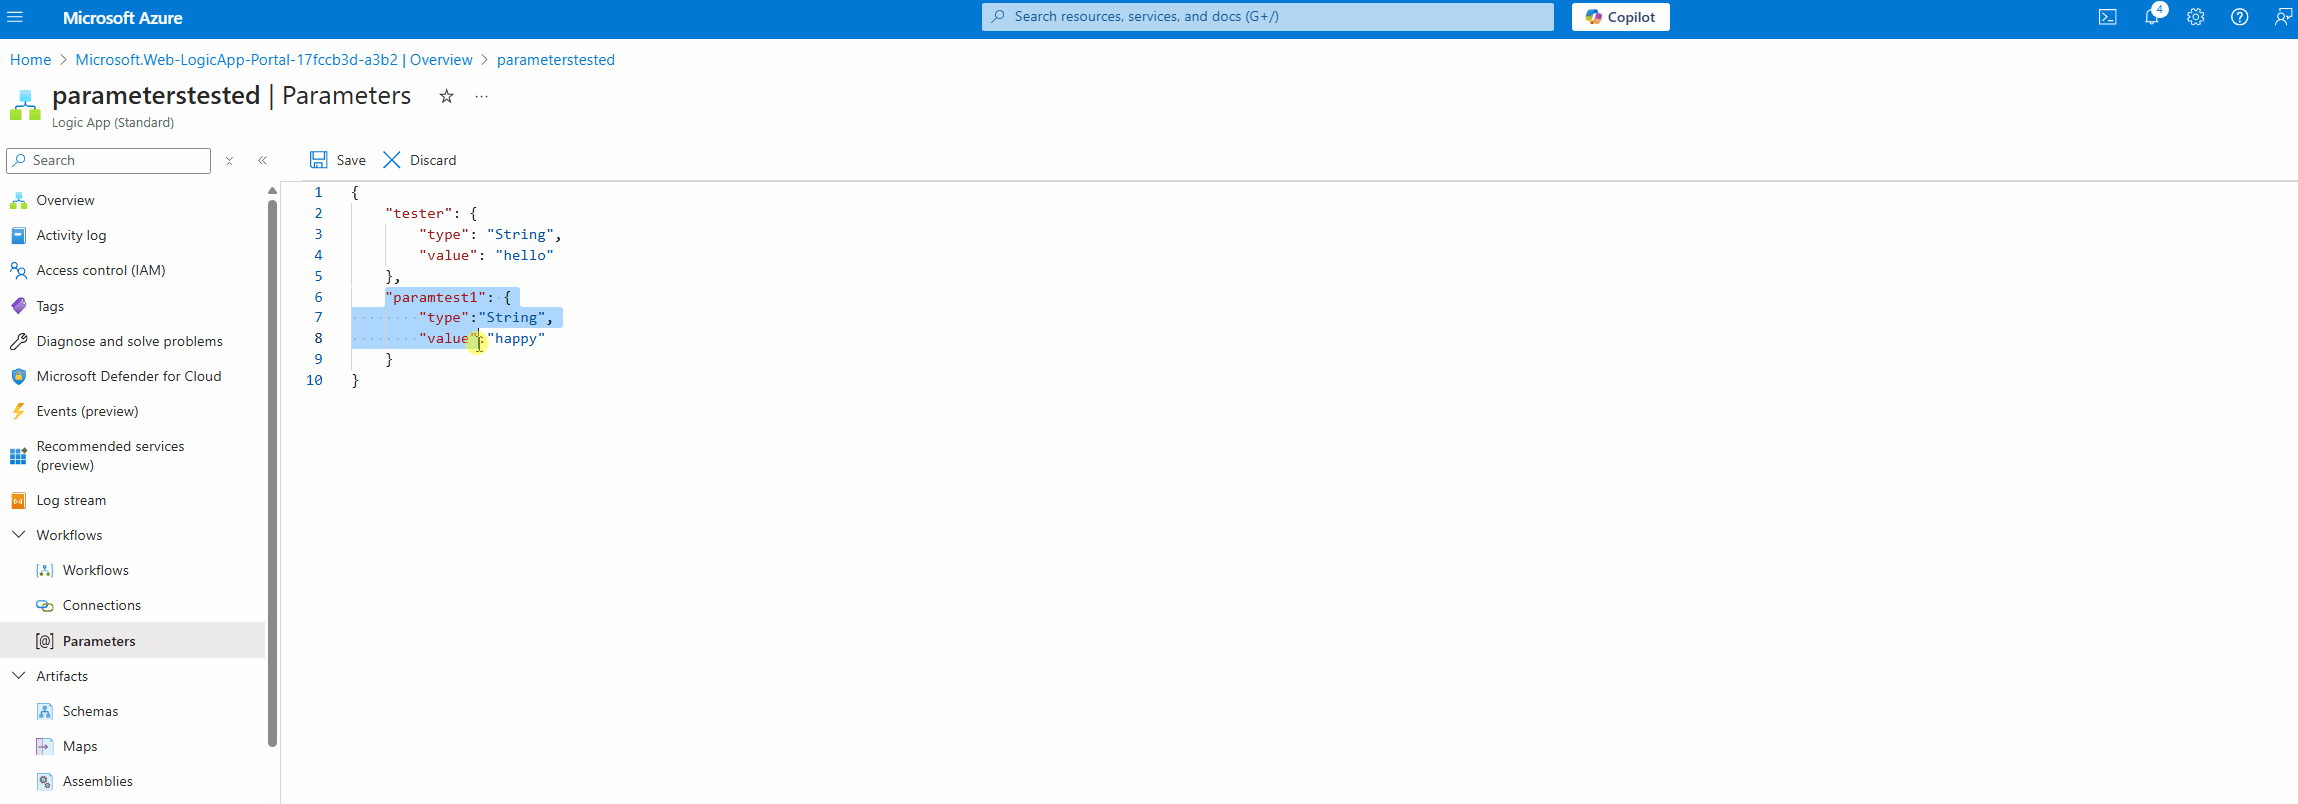
Task: Focus the sidebar Search field
Action: 108,160
